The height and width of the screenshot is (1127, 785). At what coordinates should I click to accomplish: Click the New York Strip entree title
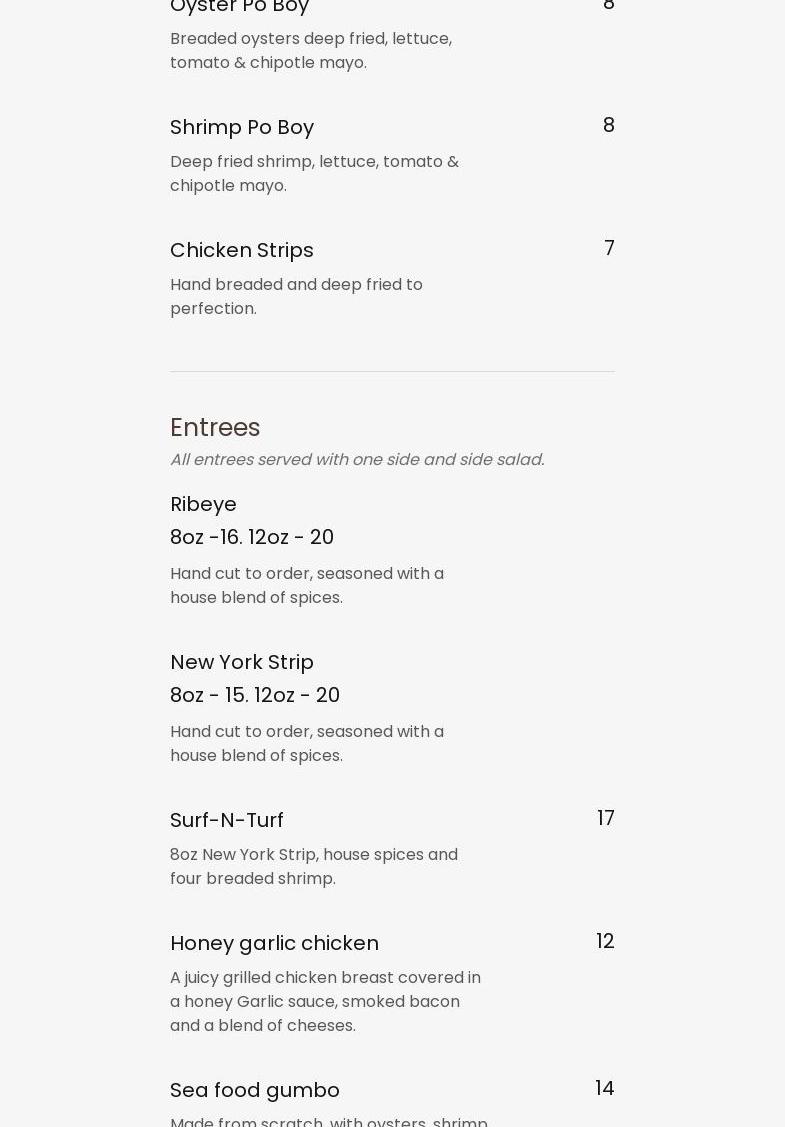242,662
